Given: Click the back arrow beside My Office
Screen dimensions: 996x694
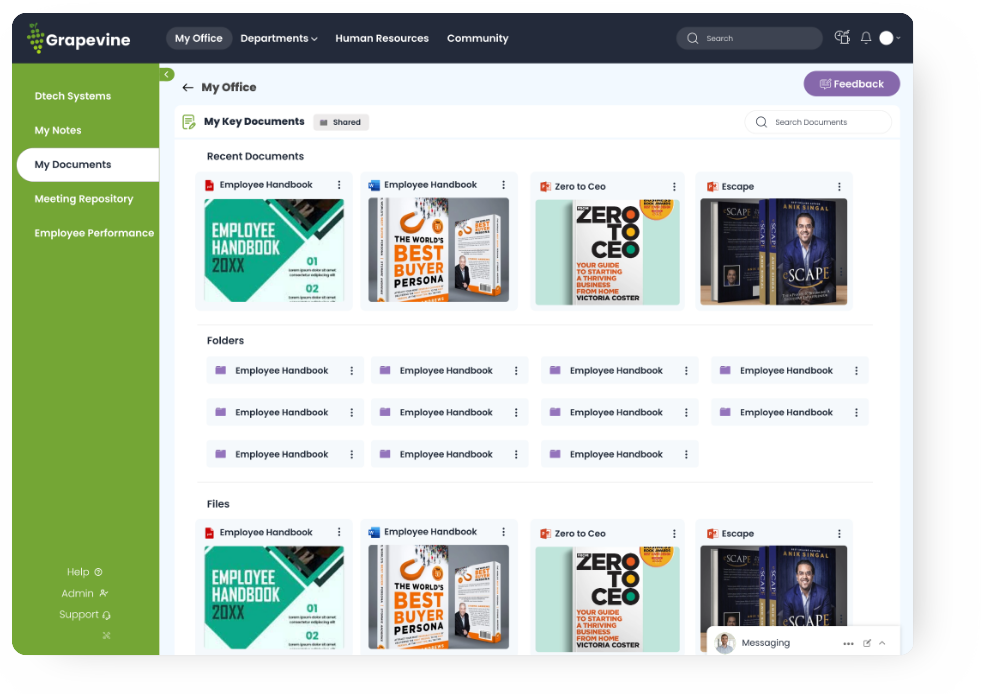Looking at the screenshot, I should [188, 88].
